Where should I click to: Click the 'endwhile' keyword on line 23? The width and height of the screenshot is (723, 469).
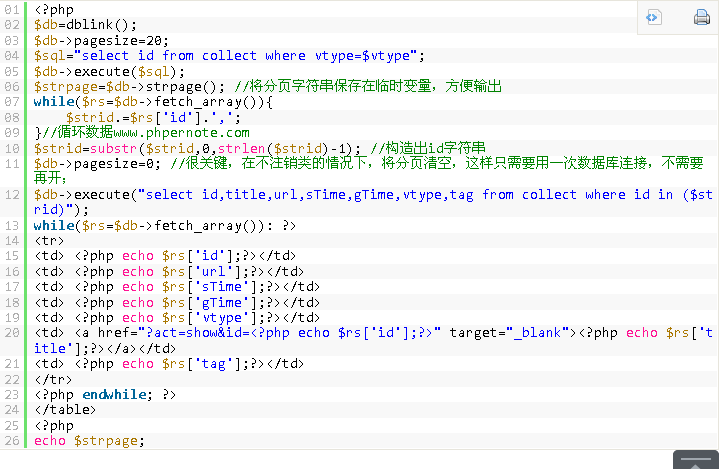pos(114,395)
